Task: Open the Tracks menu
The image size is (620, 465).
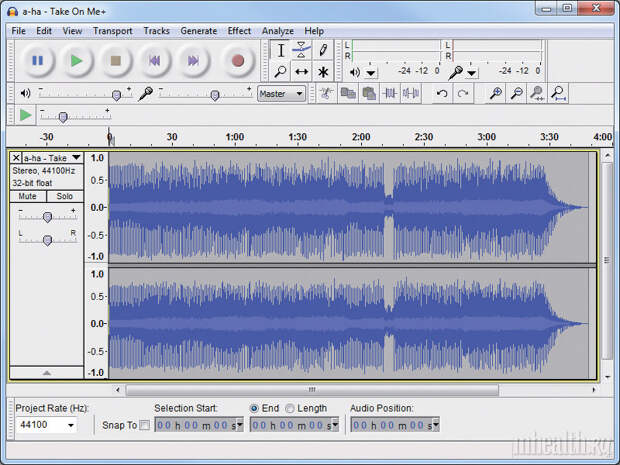Action: click(157, 31)
